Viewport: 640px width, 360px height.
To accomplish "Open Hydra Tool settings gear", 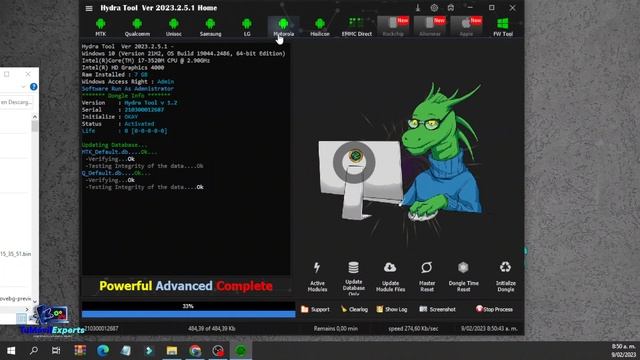I will click(x=434, y=8).
